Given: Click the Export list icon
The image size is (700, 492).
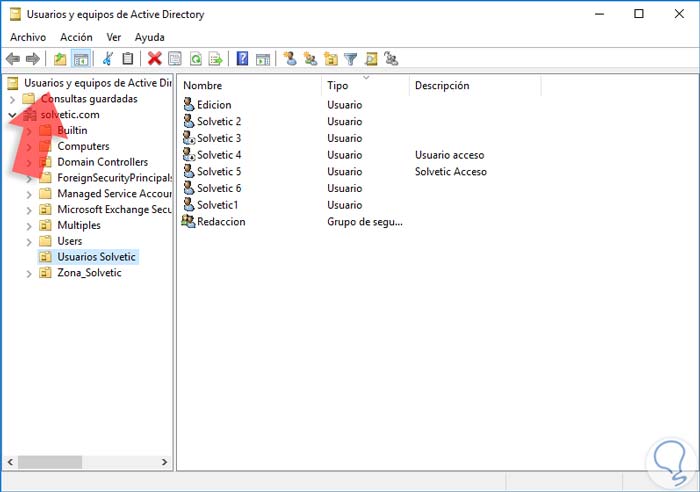Looking at the screenshot, I should click(x=216, y=58).
